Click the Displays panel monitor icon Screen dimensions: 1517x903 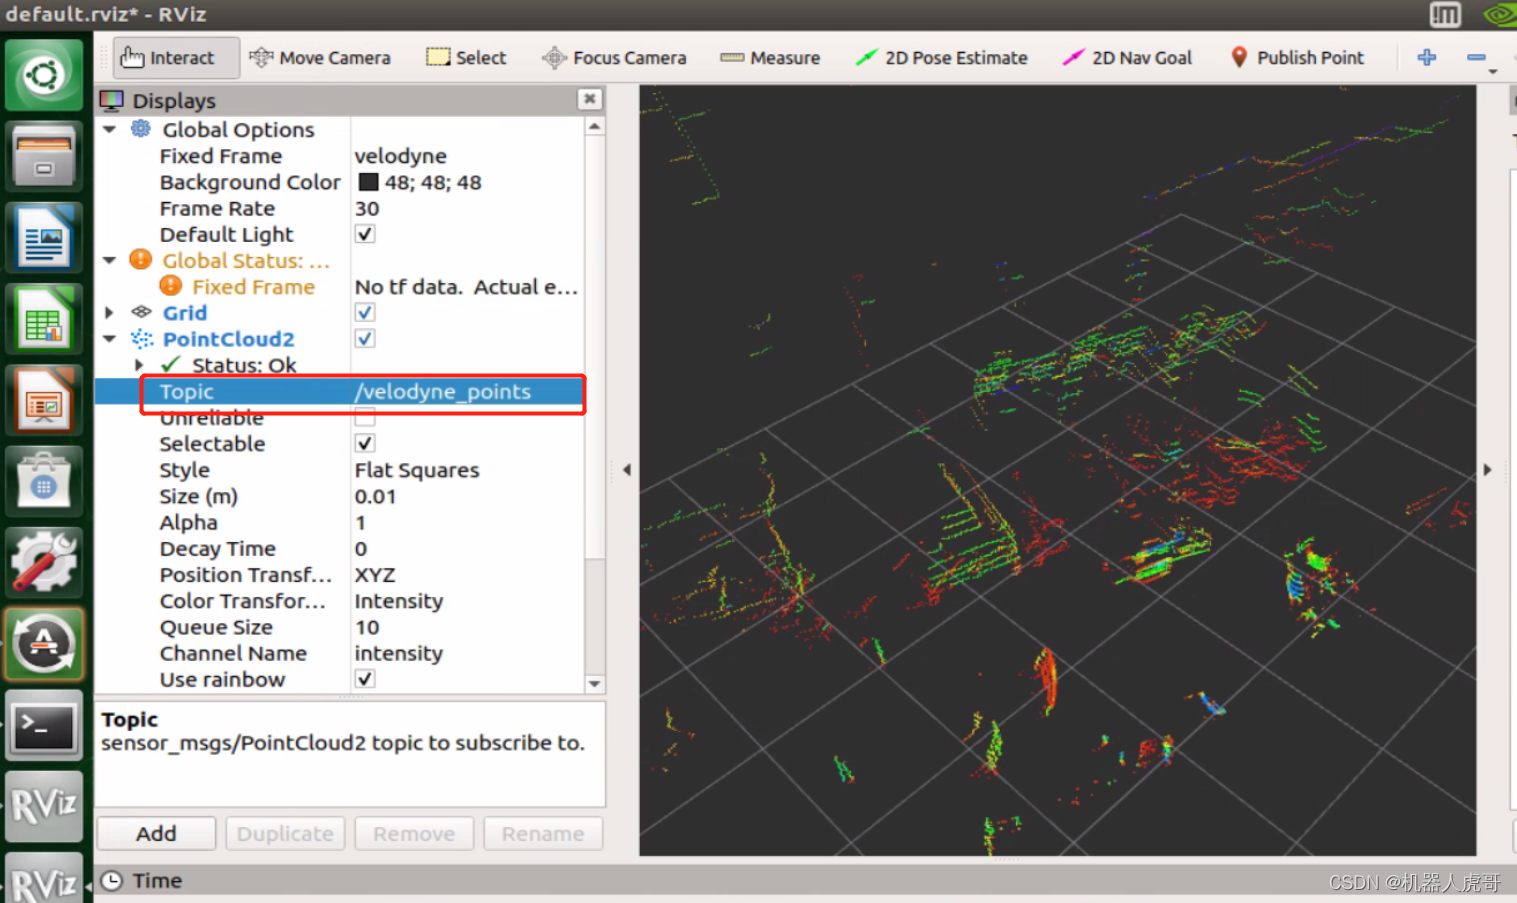(112, 100)
